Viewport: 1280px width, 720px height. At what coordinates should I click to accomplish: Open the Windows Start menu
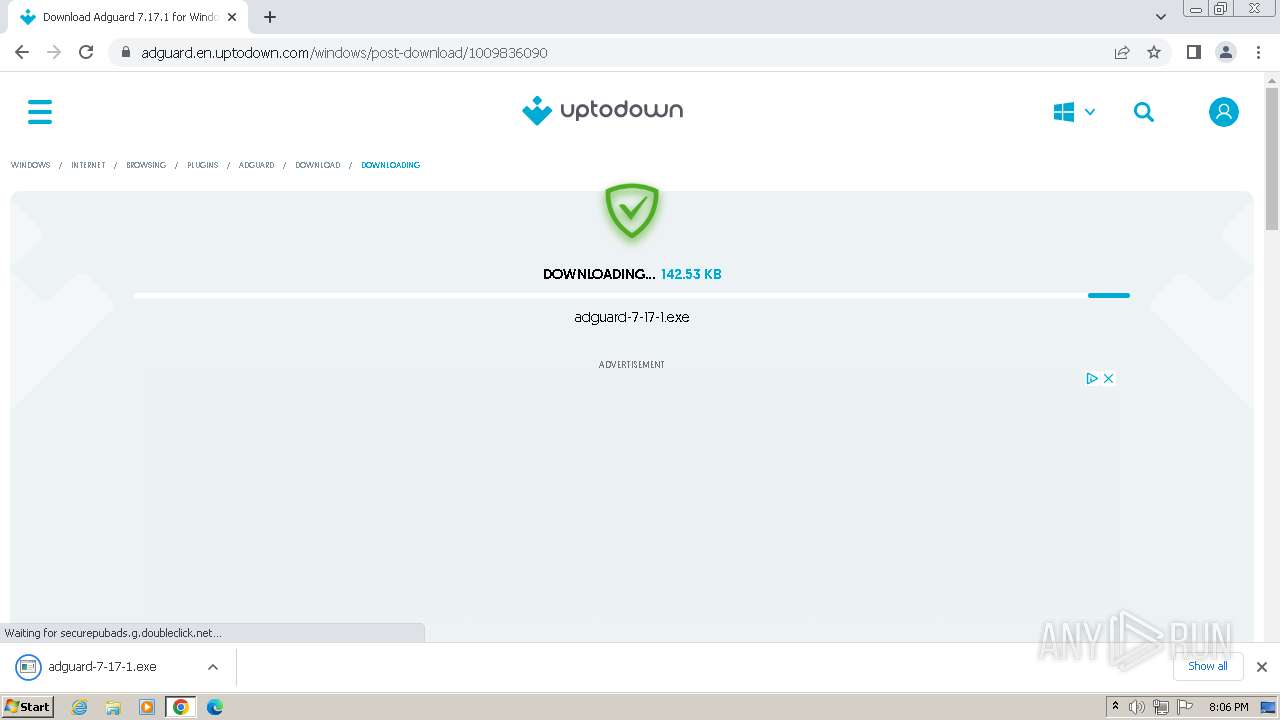click(x=27, y=707)
